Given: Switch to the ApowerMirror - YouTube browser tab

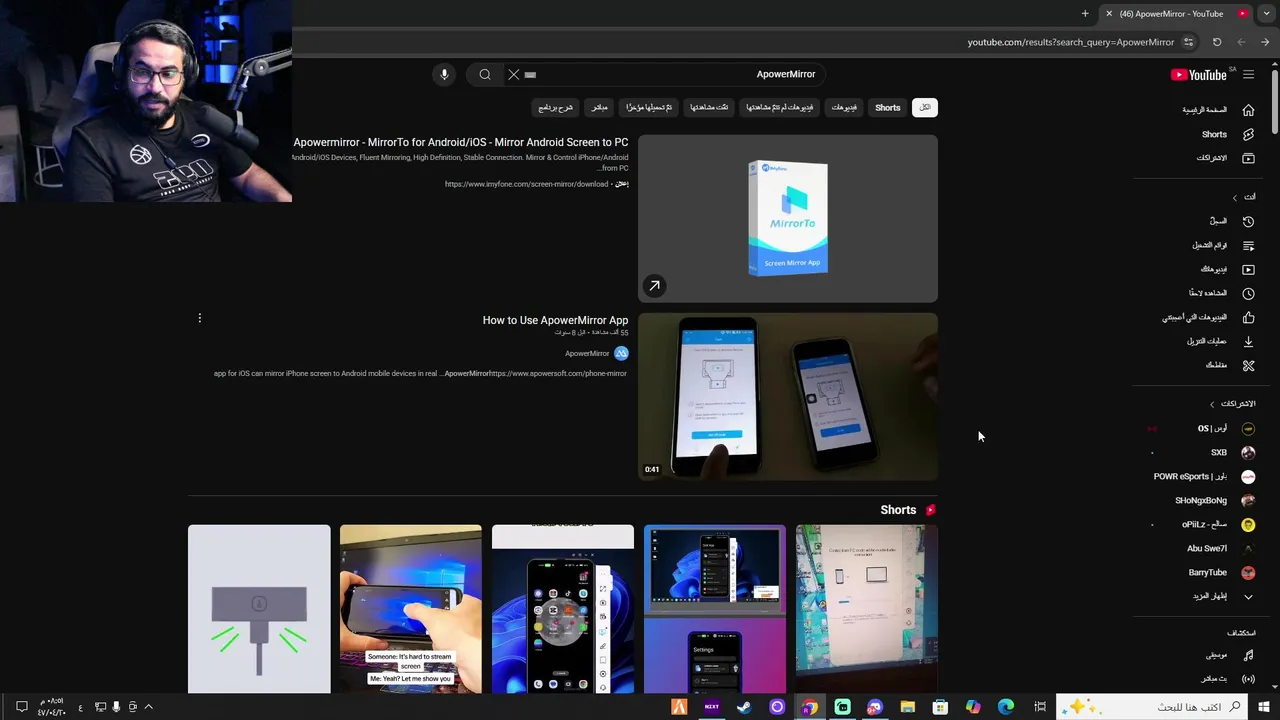Looking at the screenshot, I should click(x=1176, y=13).
